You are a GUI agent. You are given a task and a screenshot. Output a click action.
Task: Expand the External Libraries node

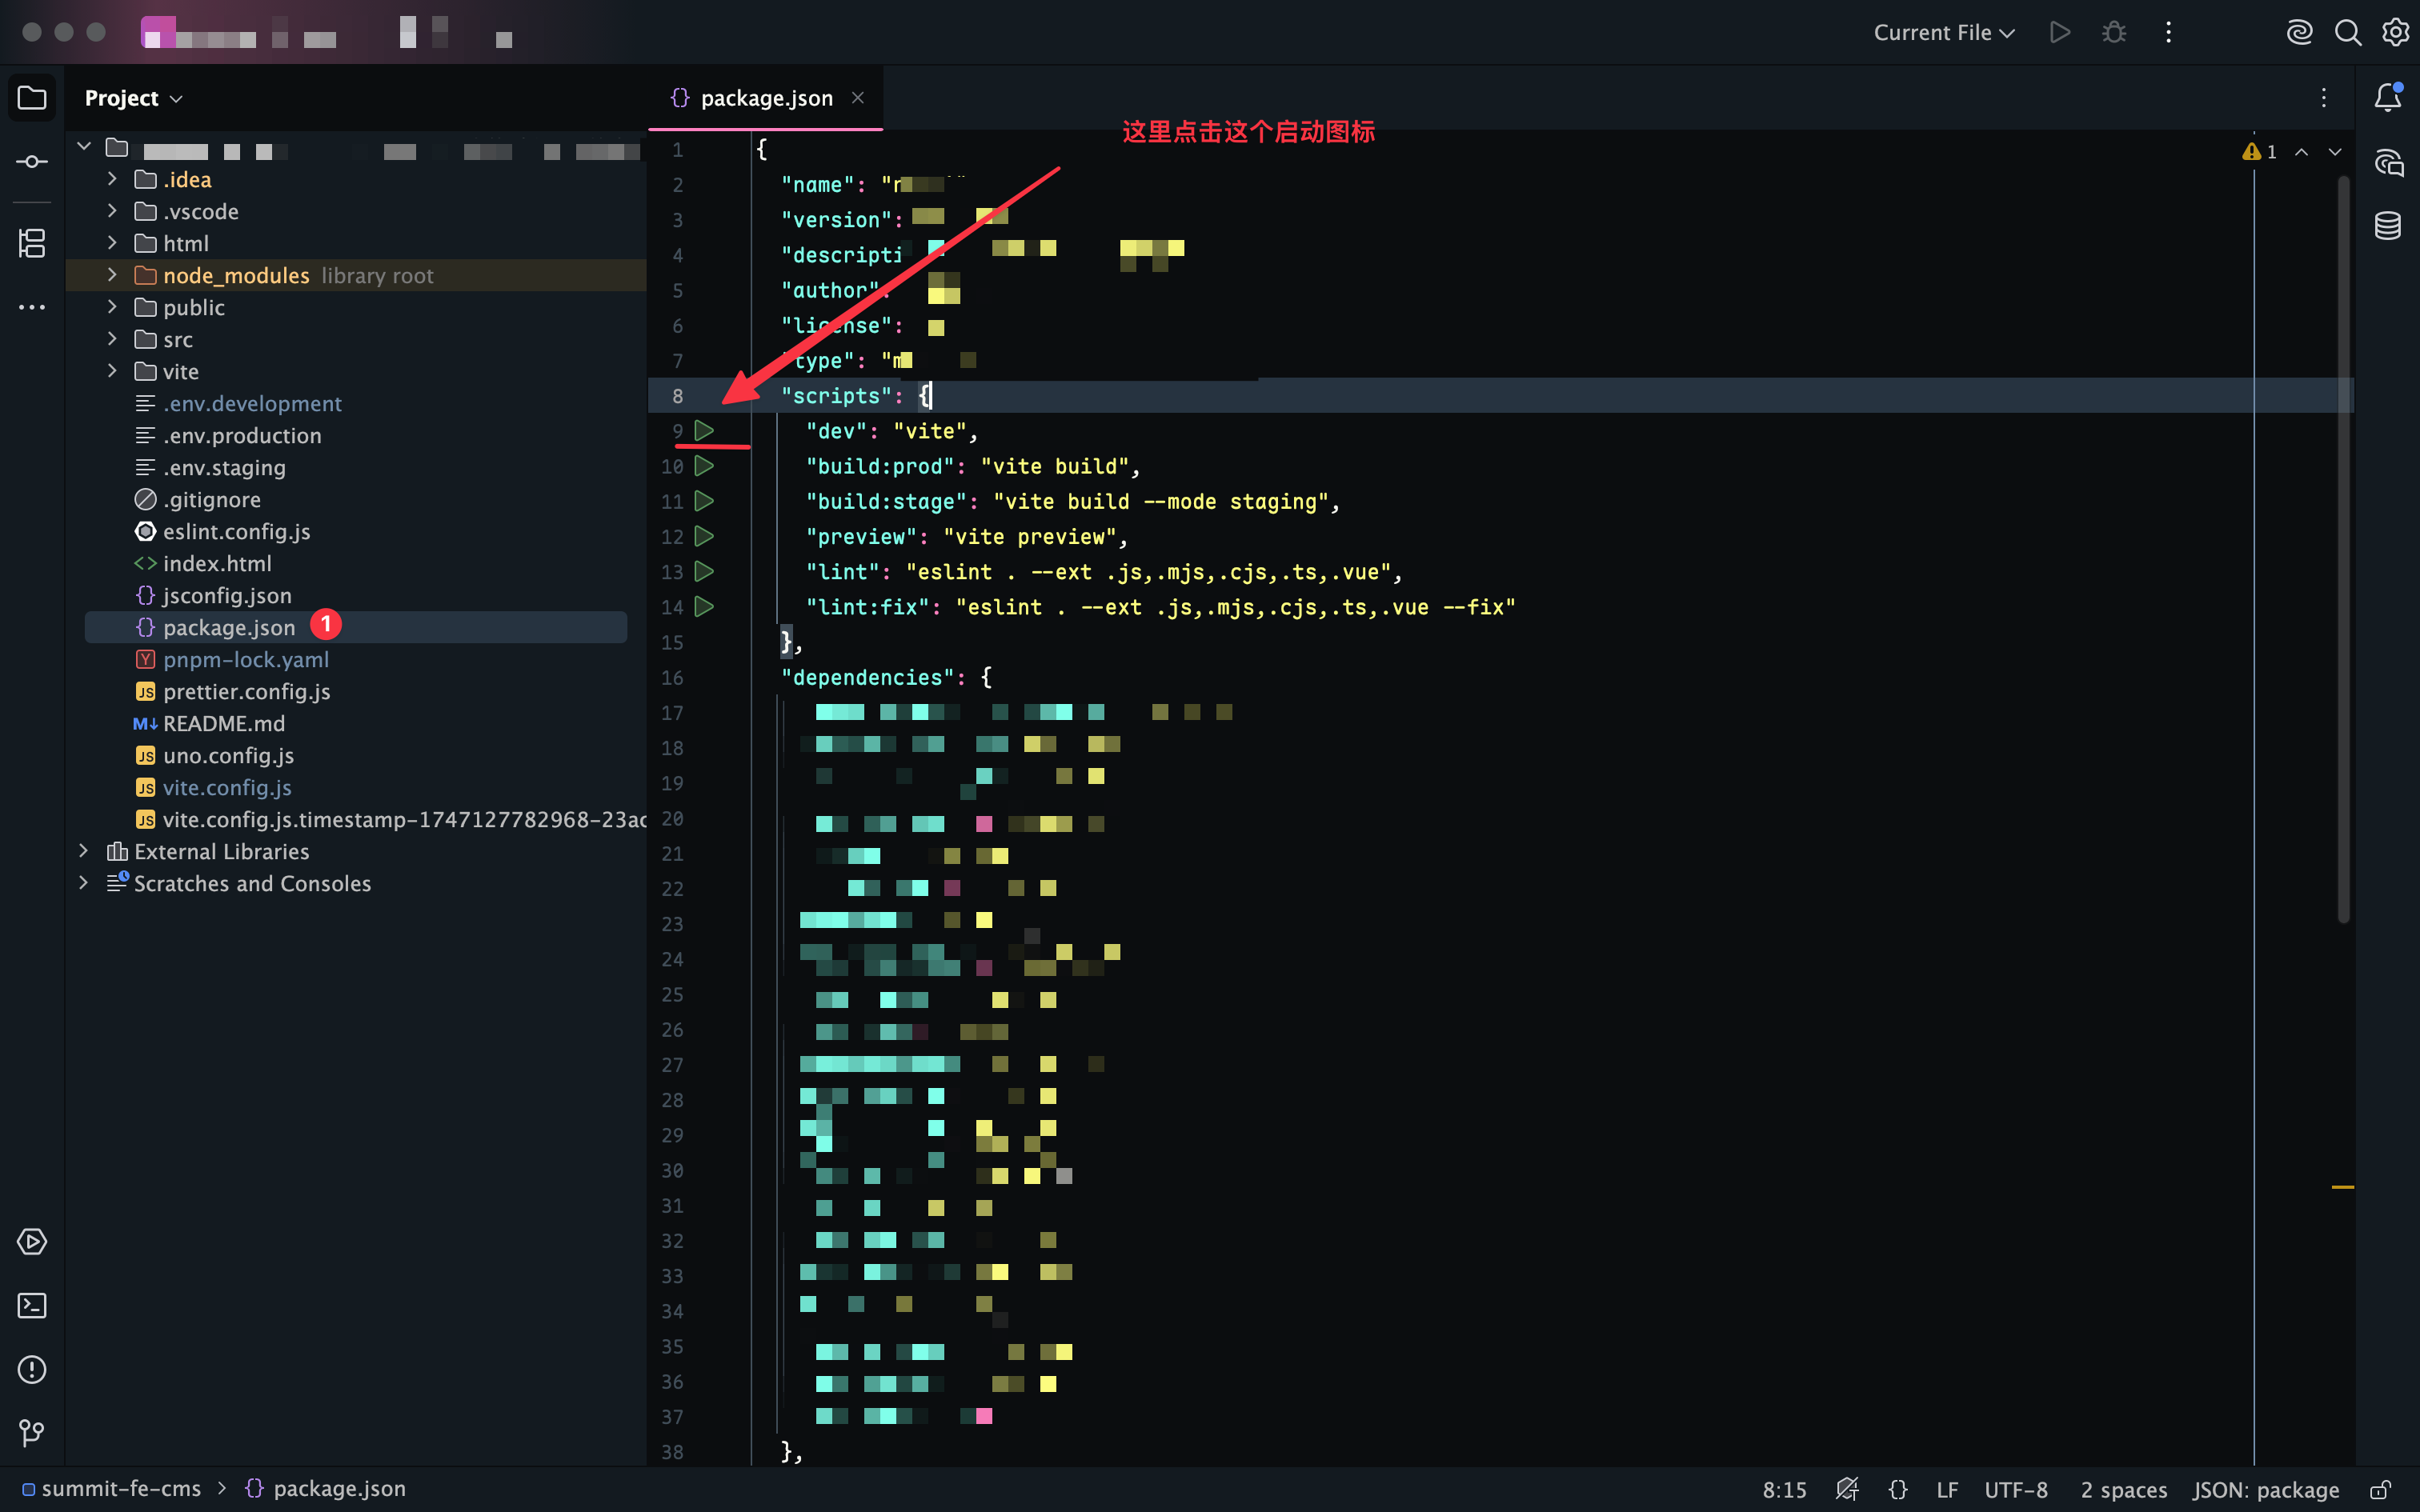pyautogui.click(x=84, y=851)
